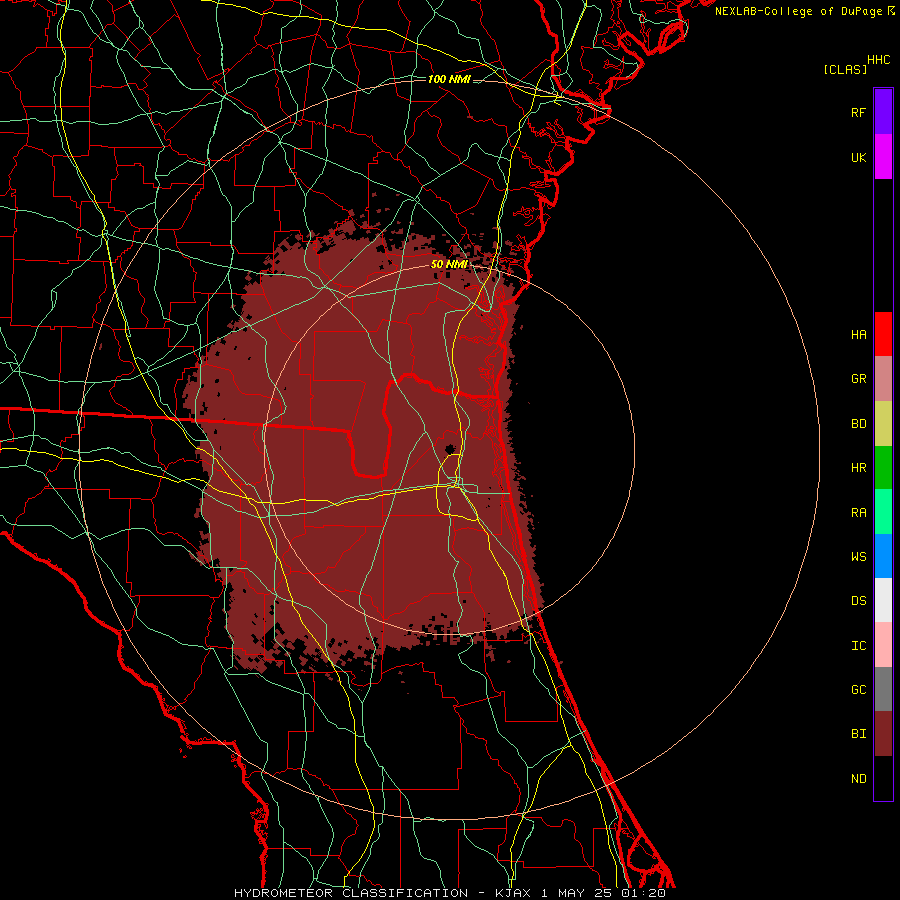Select the GR pinkish legend swatch
The image size is (900, 900).
[883, 379]
